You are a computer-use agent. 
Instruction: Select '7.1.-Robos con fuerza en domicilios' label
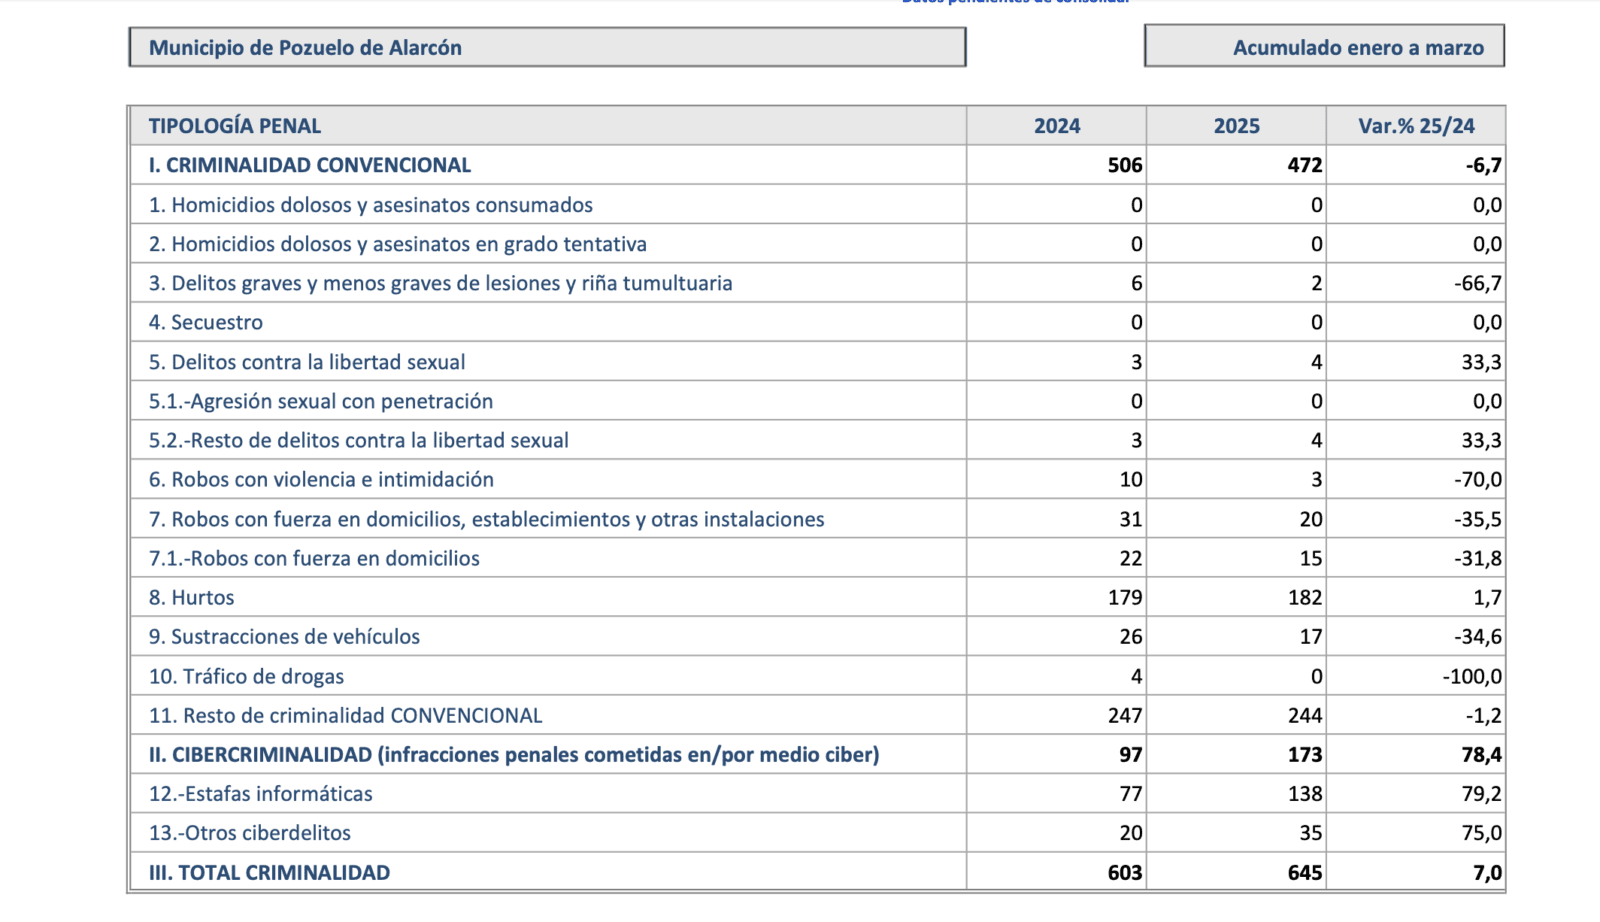click(314, 558)
